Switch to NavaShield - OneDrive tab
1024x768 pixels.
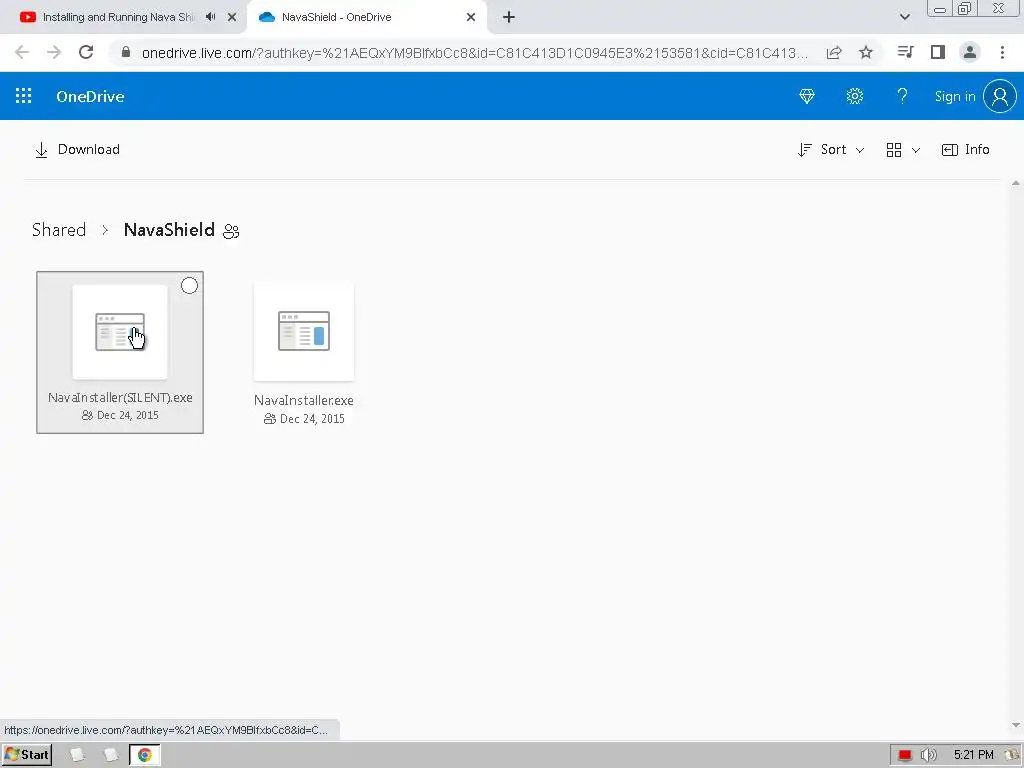336,17
